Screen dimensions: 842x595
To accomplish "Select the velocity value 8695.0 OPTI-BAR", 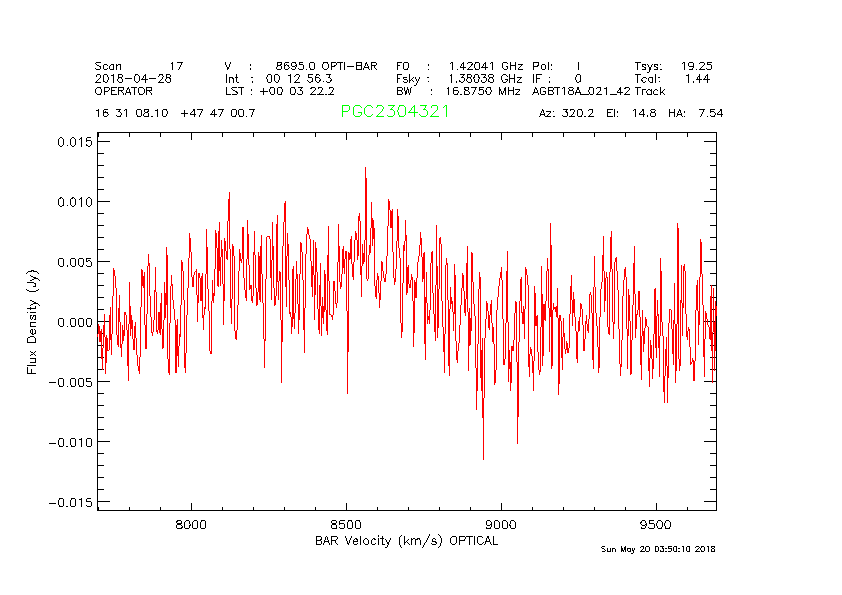I will pos(326,66).
